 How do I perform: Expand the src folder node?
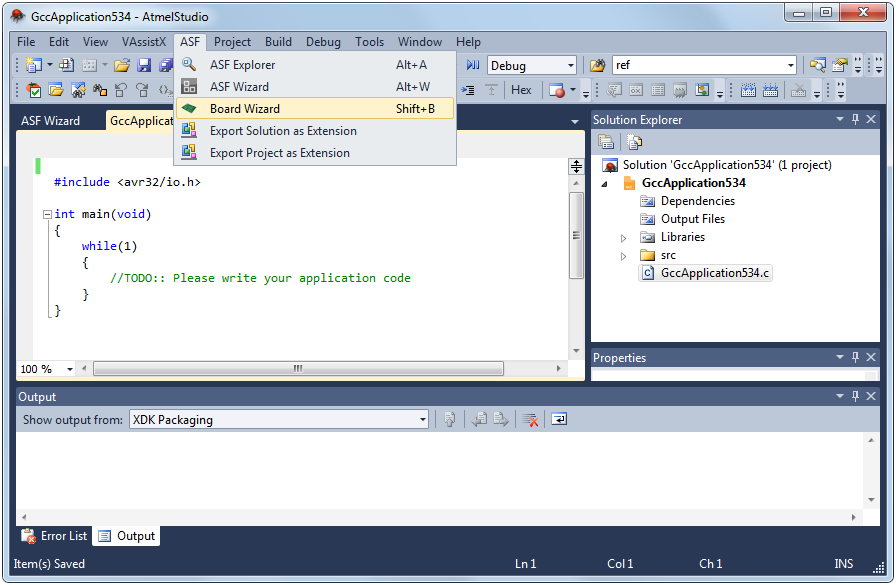pyautogui.click(x=623, y=256)
